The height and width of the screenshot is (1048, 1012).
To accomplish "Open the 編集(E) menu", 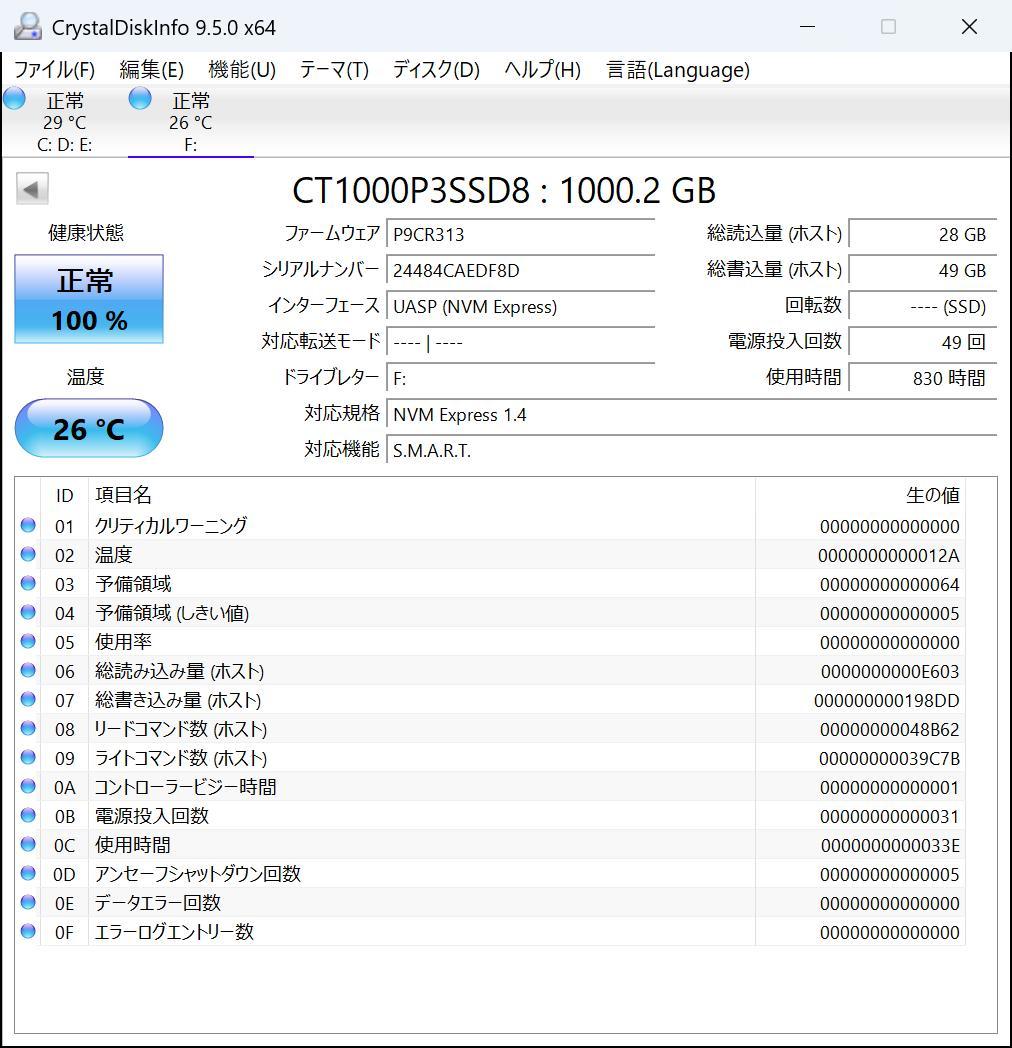I will (152, 70).
